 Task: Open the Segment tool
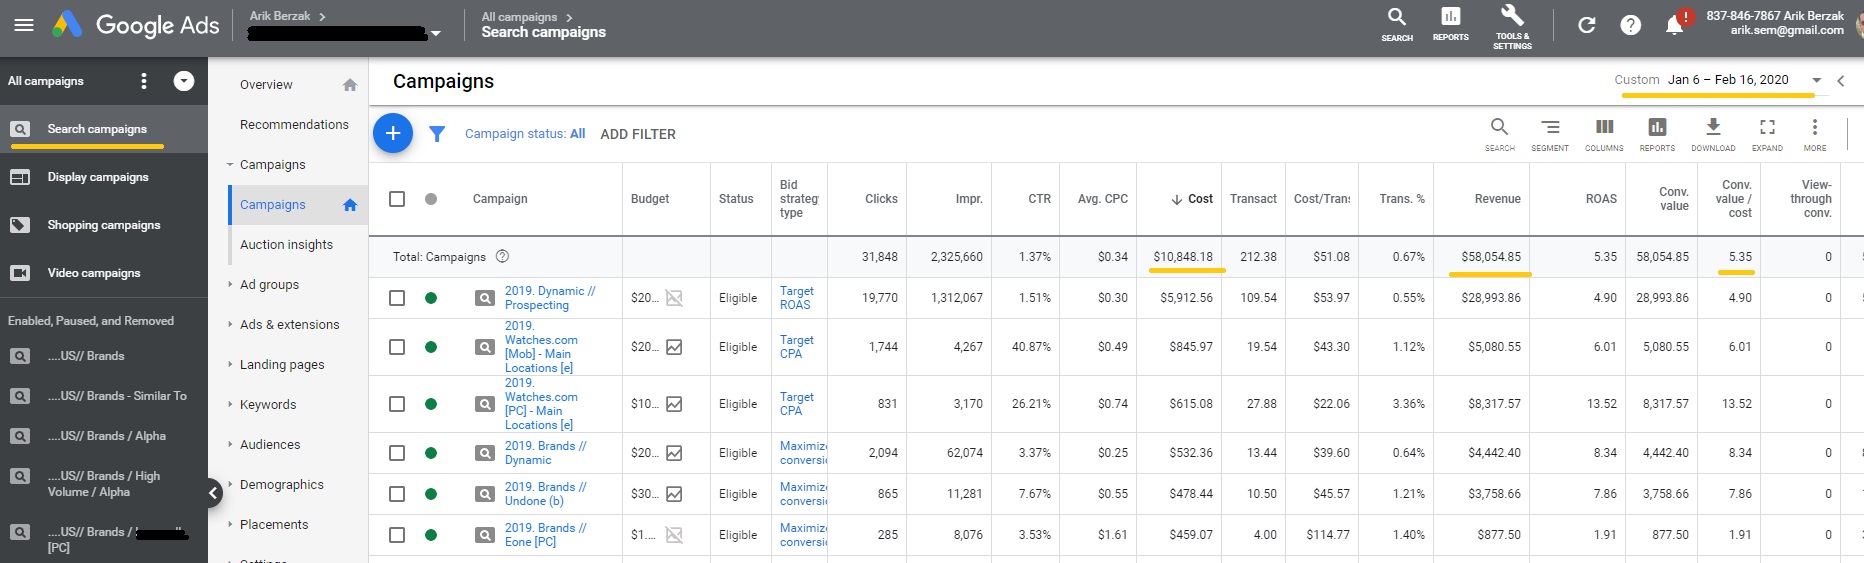click(x=1550, y=134)
